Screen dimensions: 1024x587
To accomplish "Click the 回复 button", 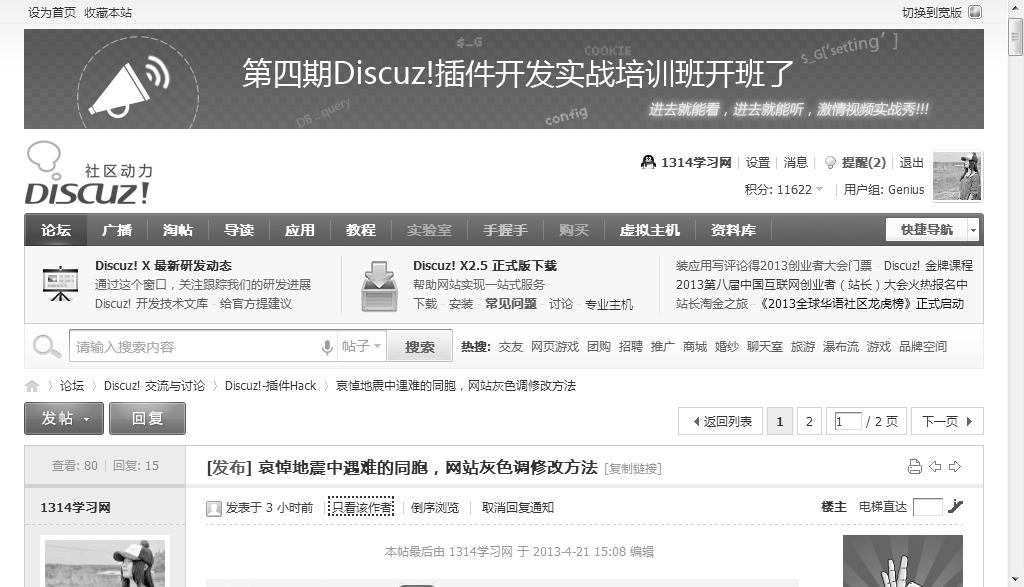I will (x=147, y=419).
